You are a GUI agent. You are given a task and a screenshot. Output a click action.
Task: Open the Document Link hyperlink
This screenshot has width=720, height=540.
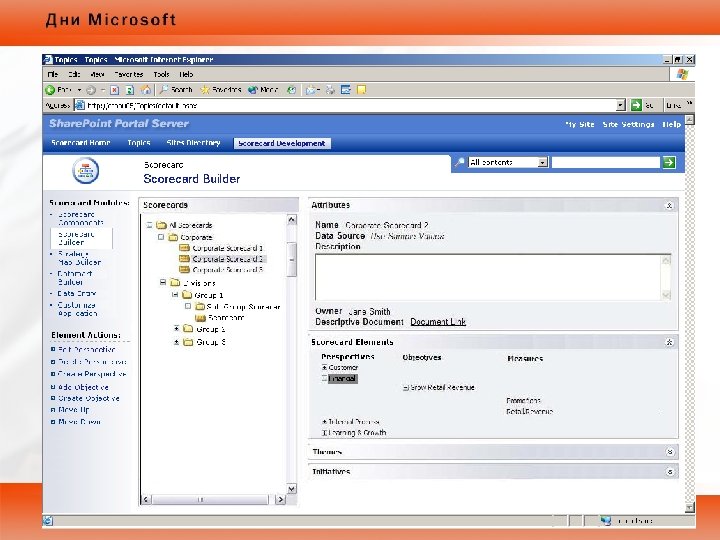click(x=438, y=322)
